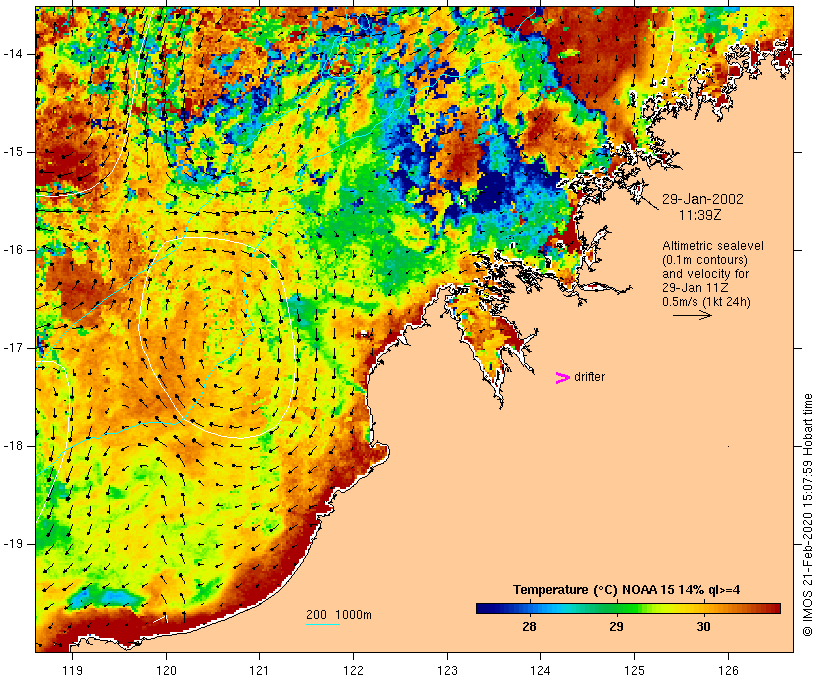Click longitude label 123
The image size is (820, 680).
coord(447,670)
